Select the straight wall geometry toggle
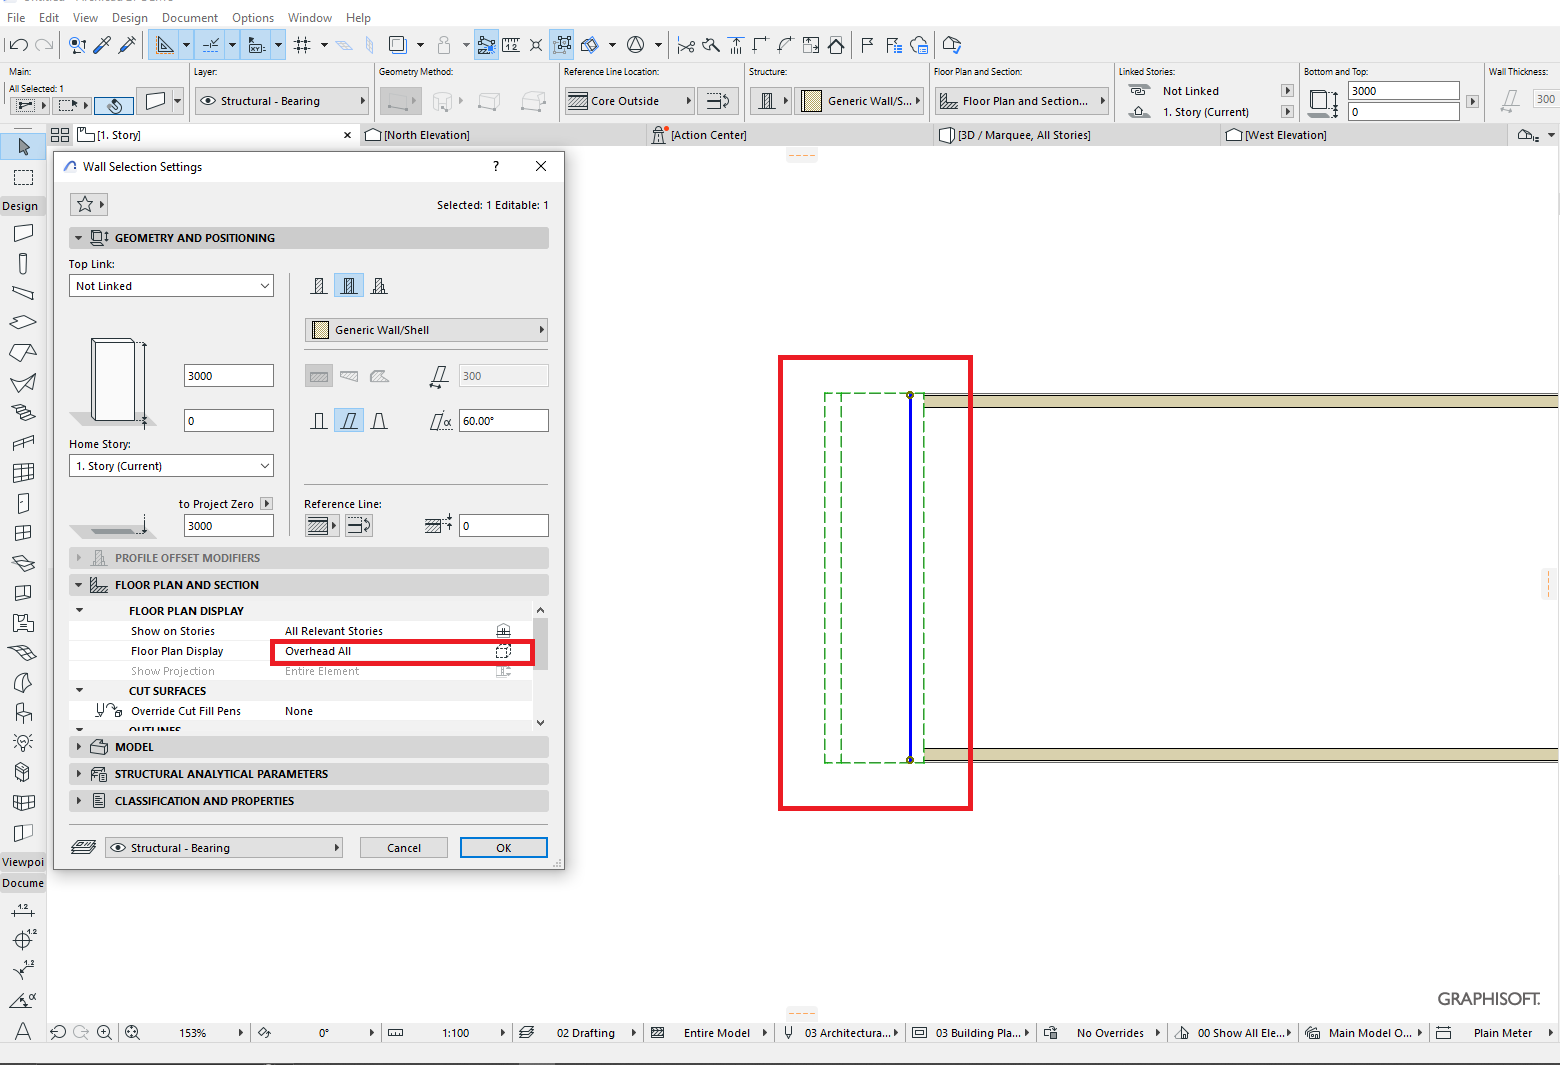 318,420
